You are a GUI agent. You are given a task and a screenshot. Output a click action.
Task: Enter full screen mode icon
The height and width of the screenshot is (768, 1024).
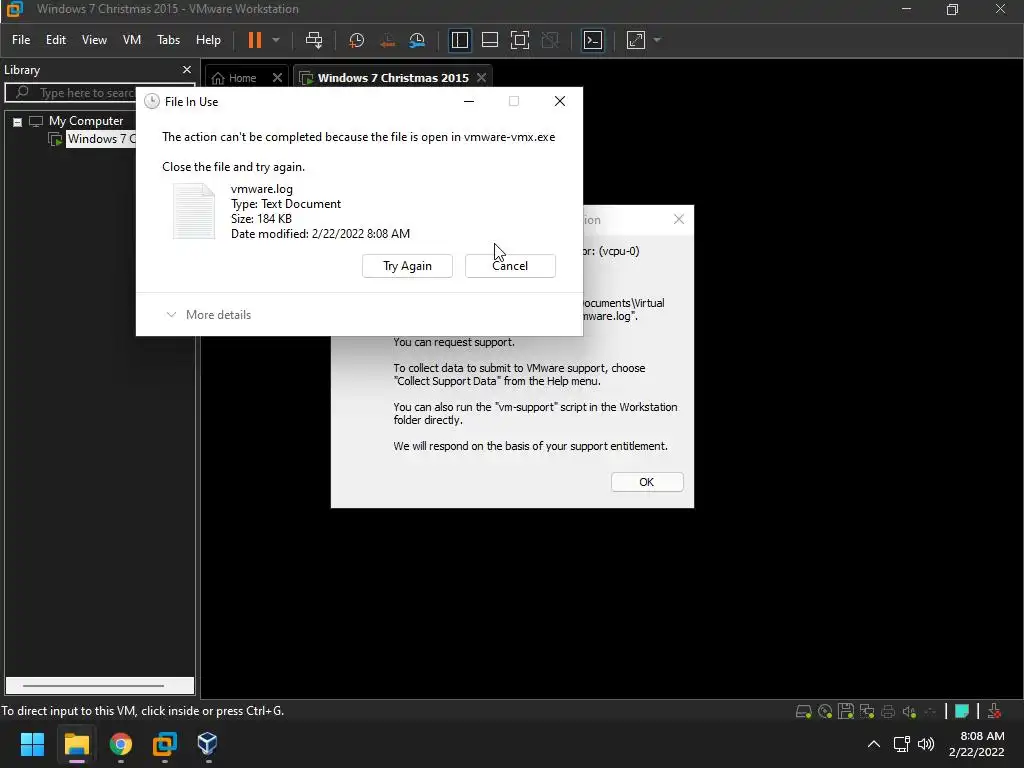pyautogui.click(x=520, y=40)
